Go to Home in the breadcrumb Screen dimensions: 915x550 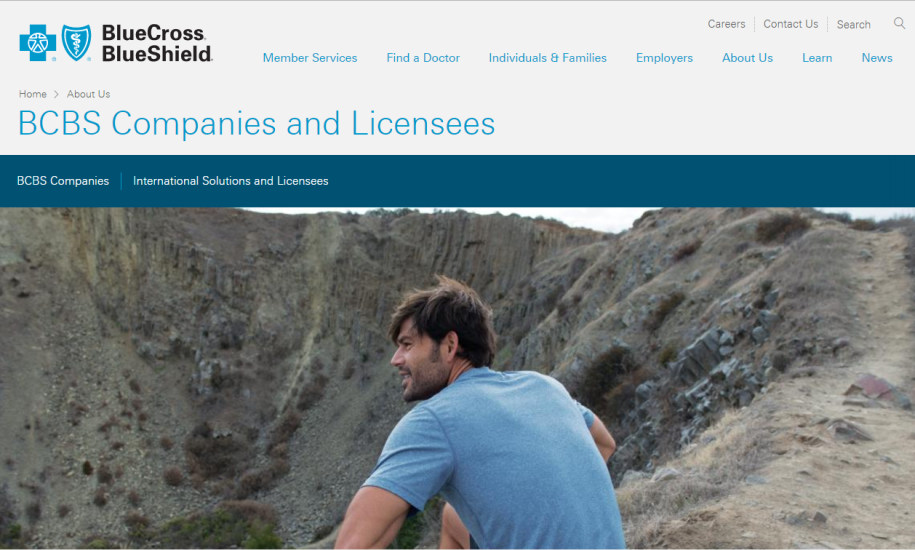click(x=33, y=94)
